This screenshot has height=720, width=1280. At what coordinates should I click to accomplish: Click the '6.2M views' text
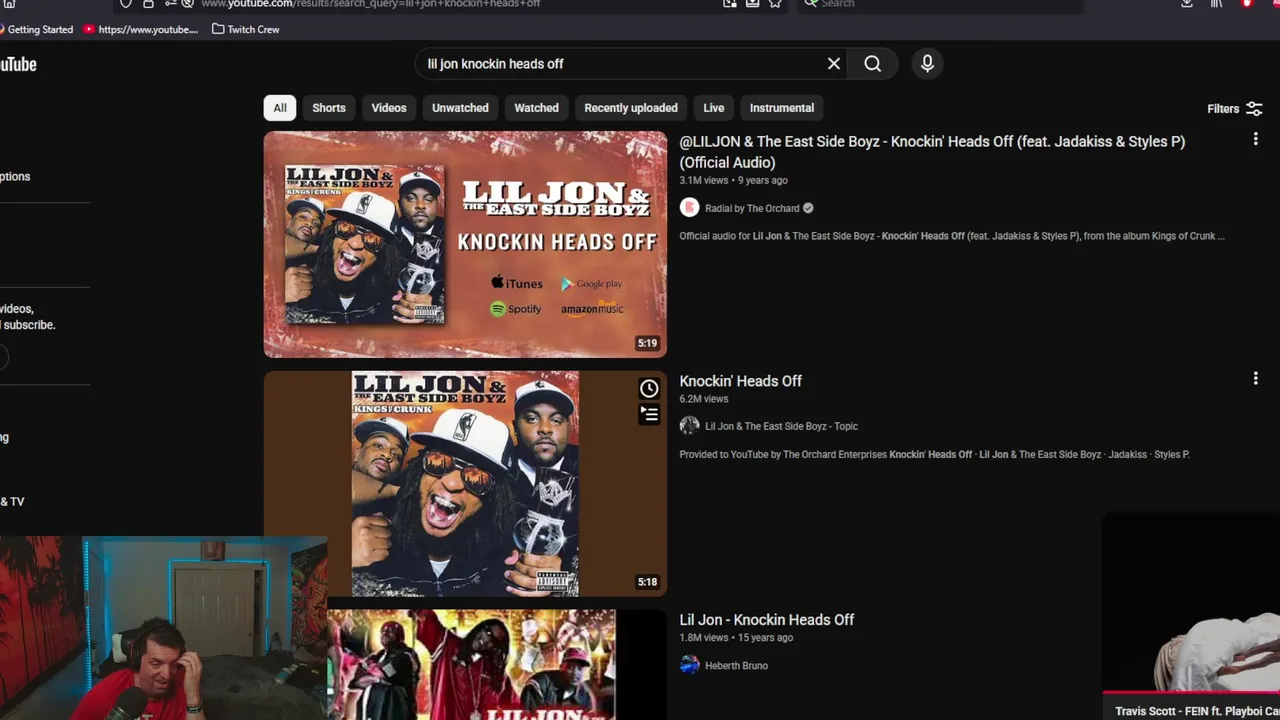[x=704, y=399]
